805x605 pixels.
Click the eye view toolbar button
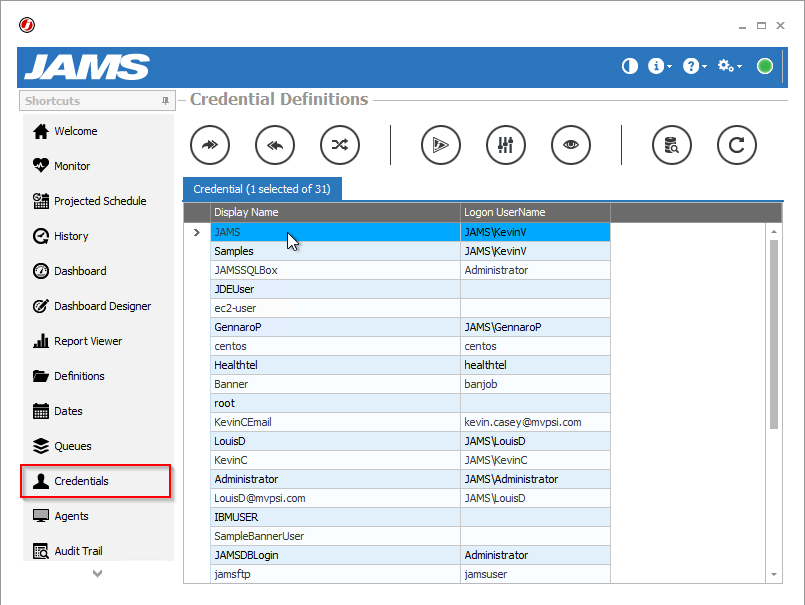pyautogui.click(x=571, y=145)
